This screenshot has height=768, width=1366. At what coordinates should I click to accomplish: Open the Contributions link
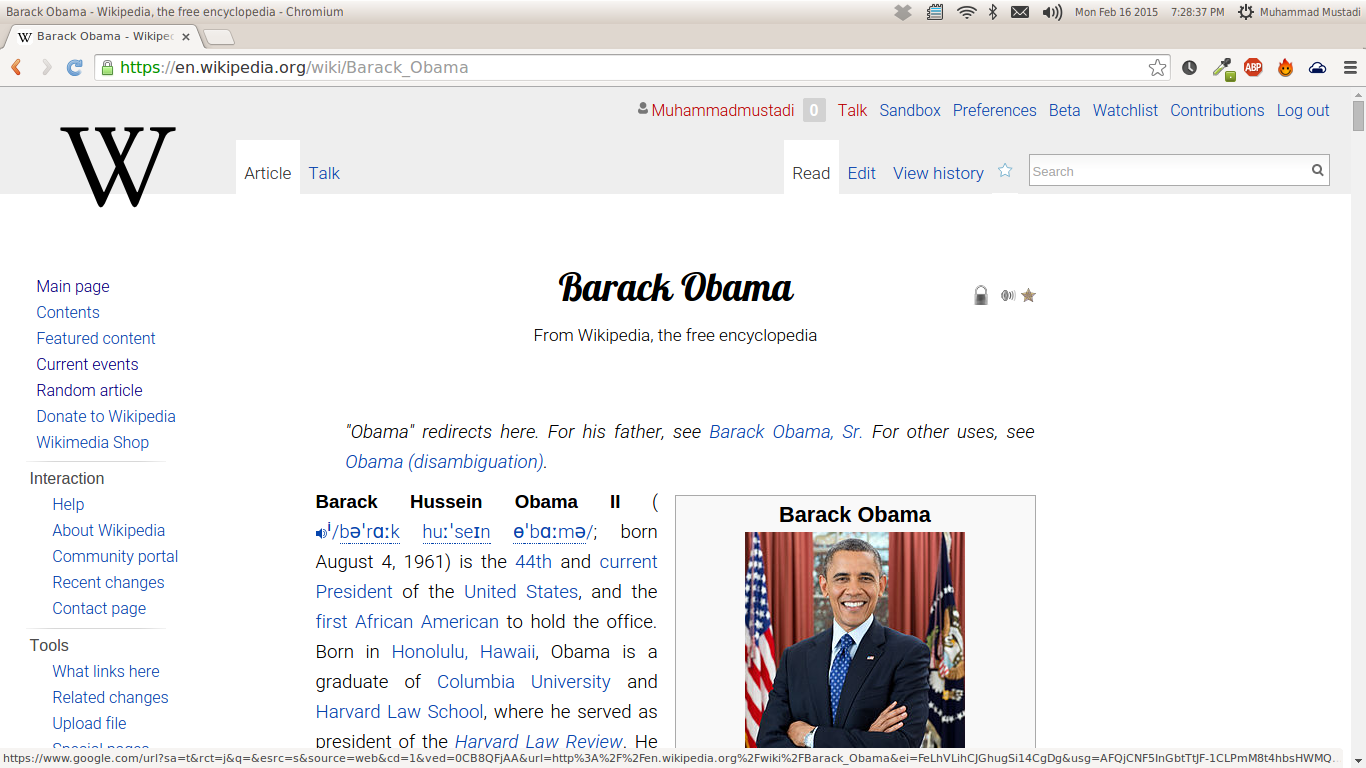pyautogui.click(x=1217, y=110)
